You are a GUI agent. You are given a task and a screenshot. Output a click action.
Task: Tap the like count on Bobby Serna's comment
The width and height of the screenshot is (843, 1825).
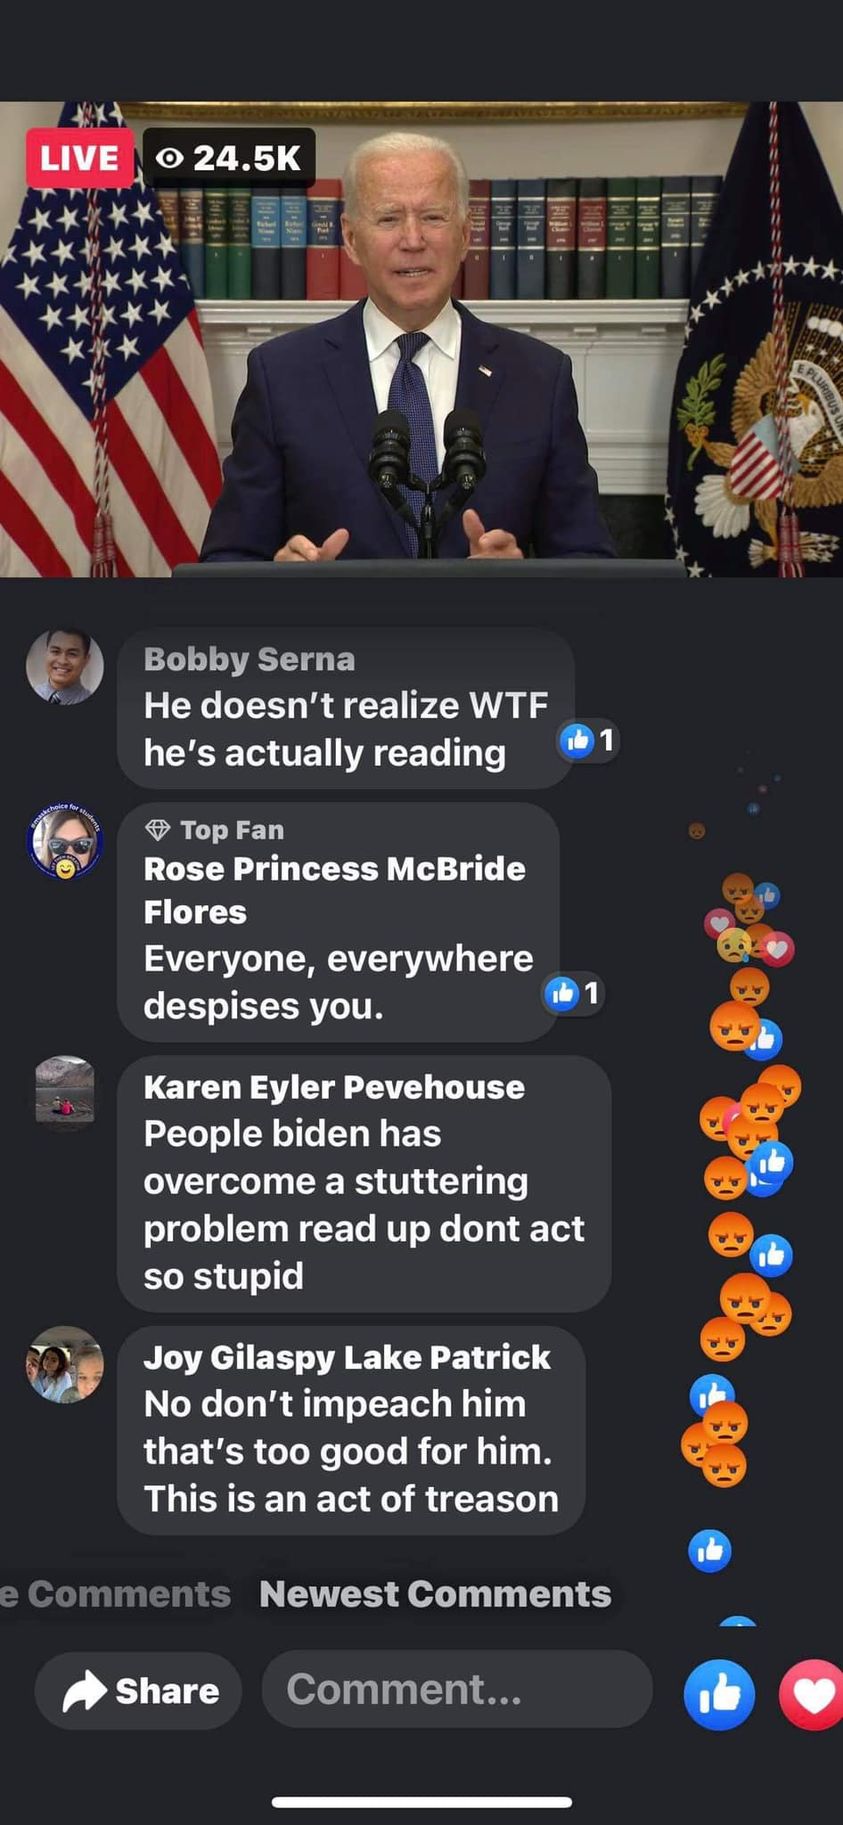click(x=588, y=740)
